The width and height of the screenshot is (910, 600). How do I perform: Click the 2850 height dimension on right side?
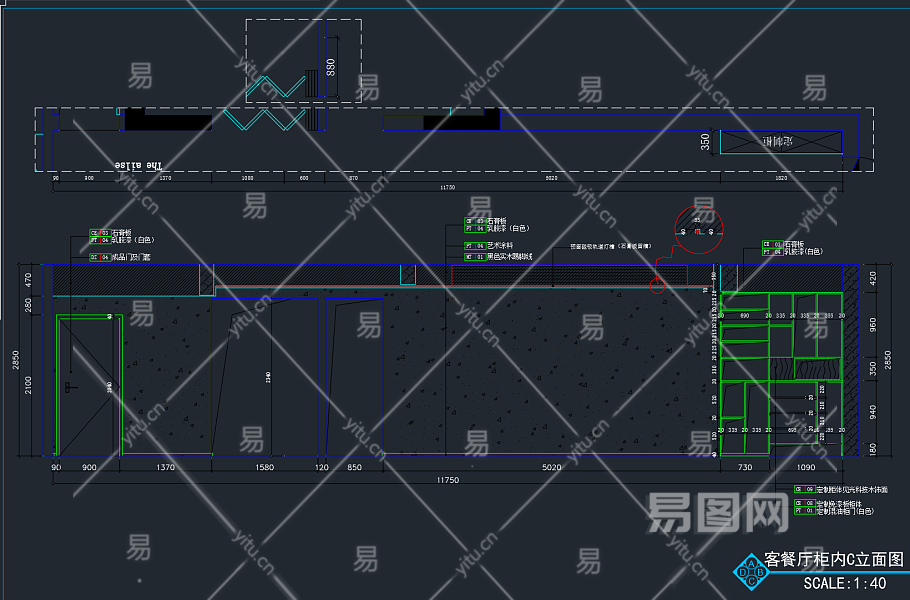(x=887, y=360)
